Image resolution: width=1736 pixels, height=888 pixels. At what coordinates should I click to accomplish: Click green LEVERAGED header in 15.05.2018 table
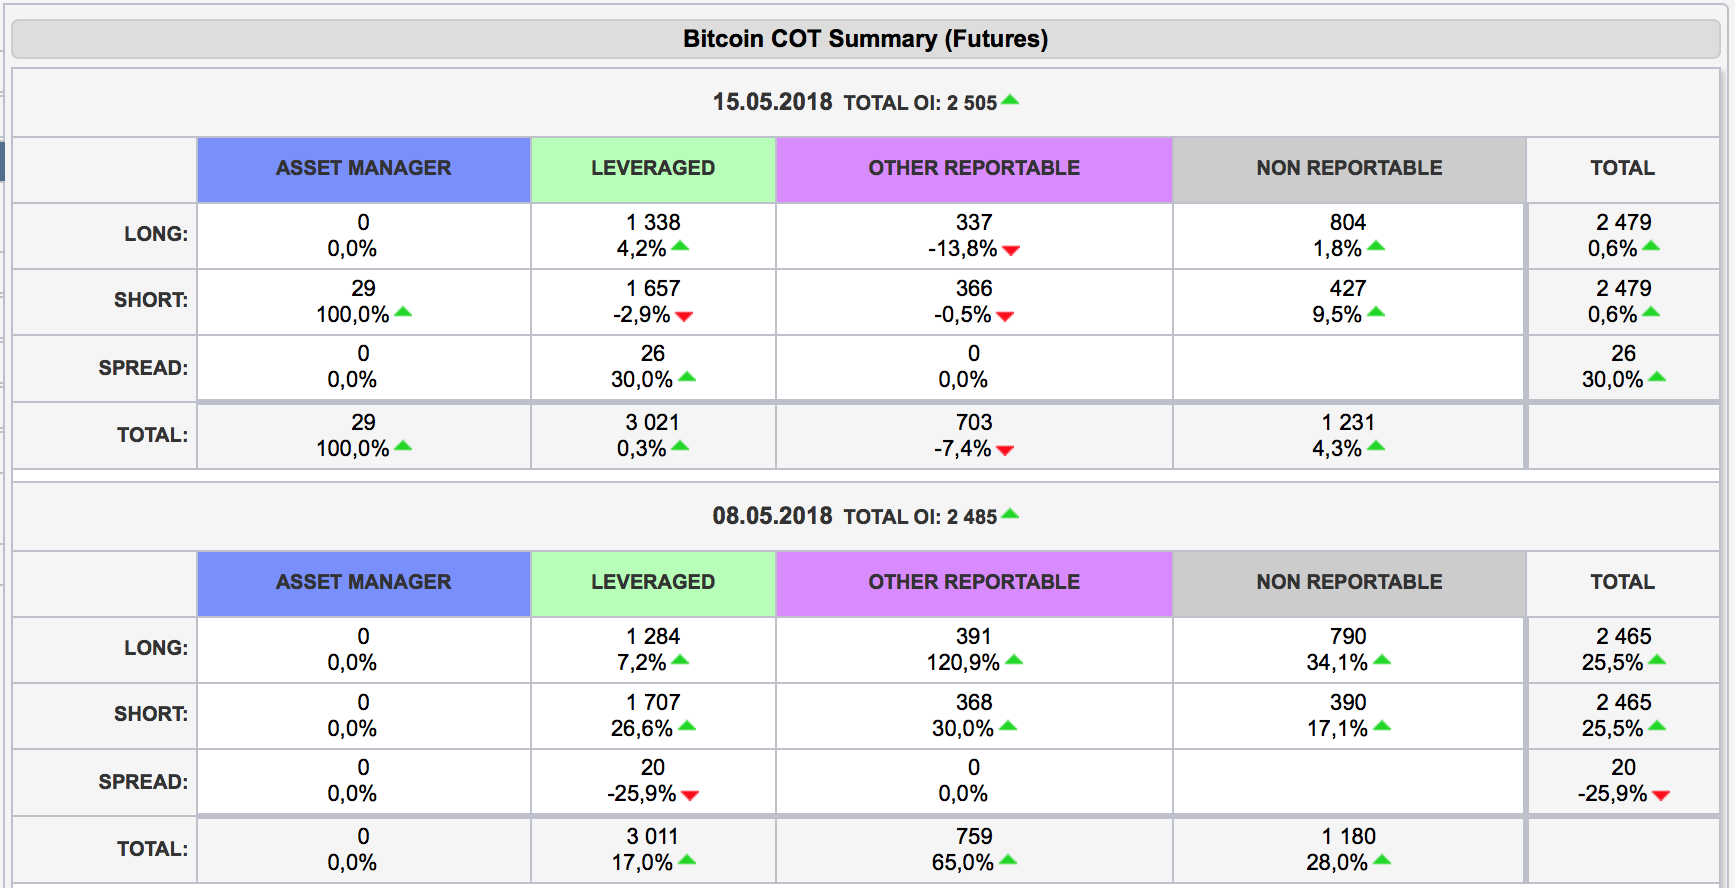[x=653, y=169]
